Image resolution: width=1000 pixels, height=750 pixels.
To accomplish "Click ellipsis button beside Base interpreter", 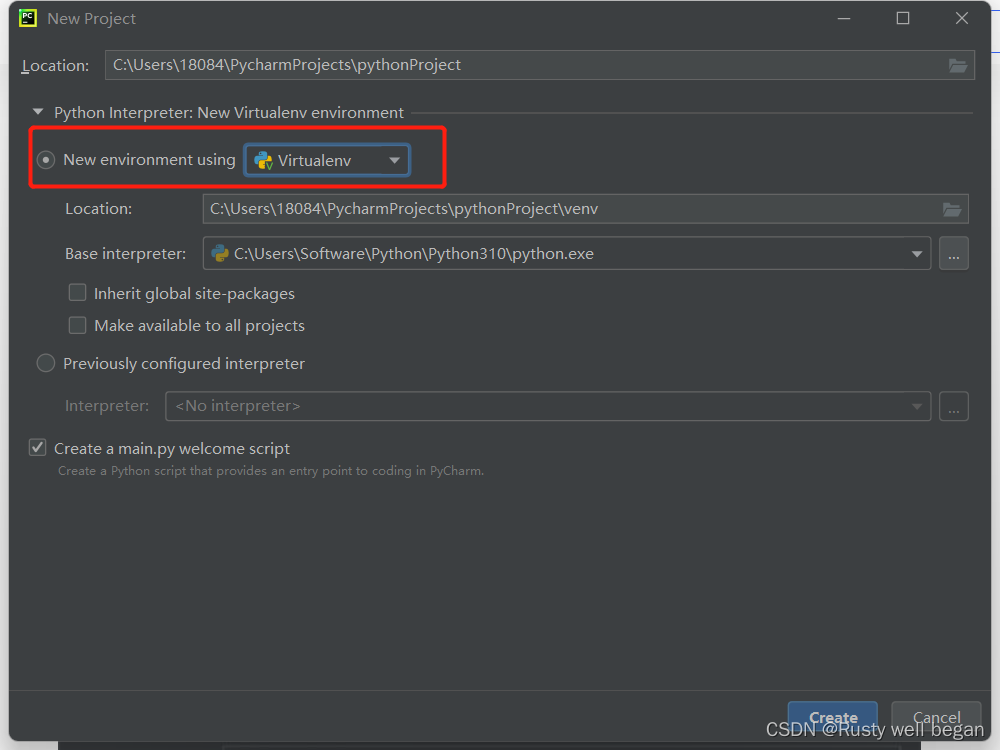I will click(x=953, y=254).
